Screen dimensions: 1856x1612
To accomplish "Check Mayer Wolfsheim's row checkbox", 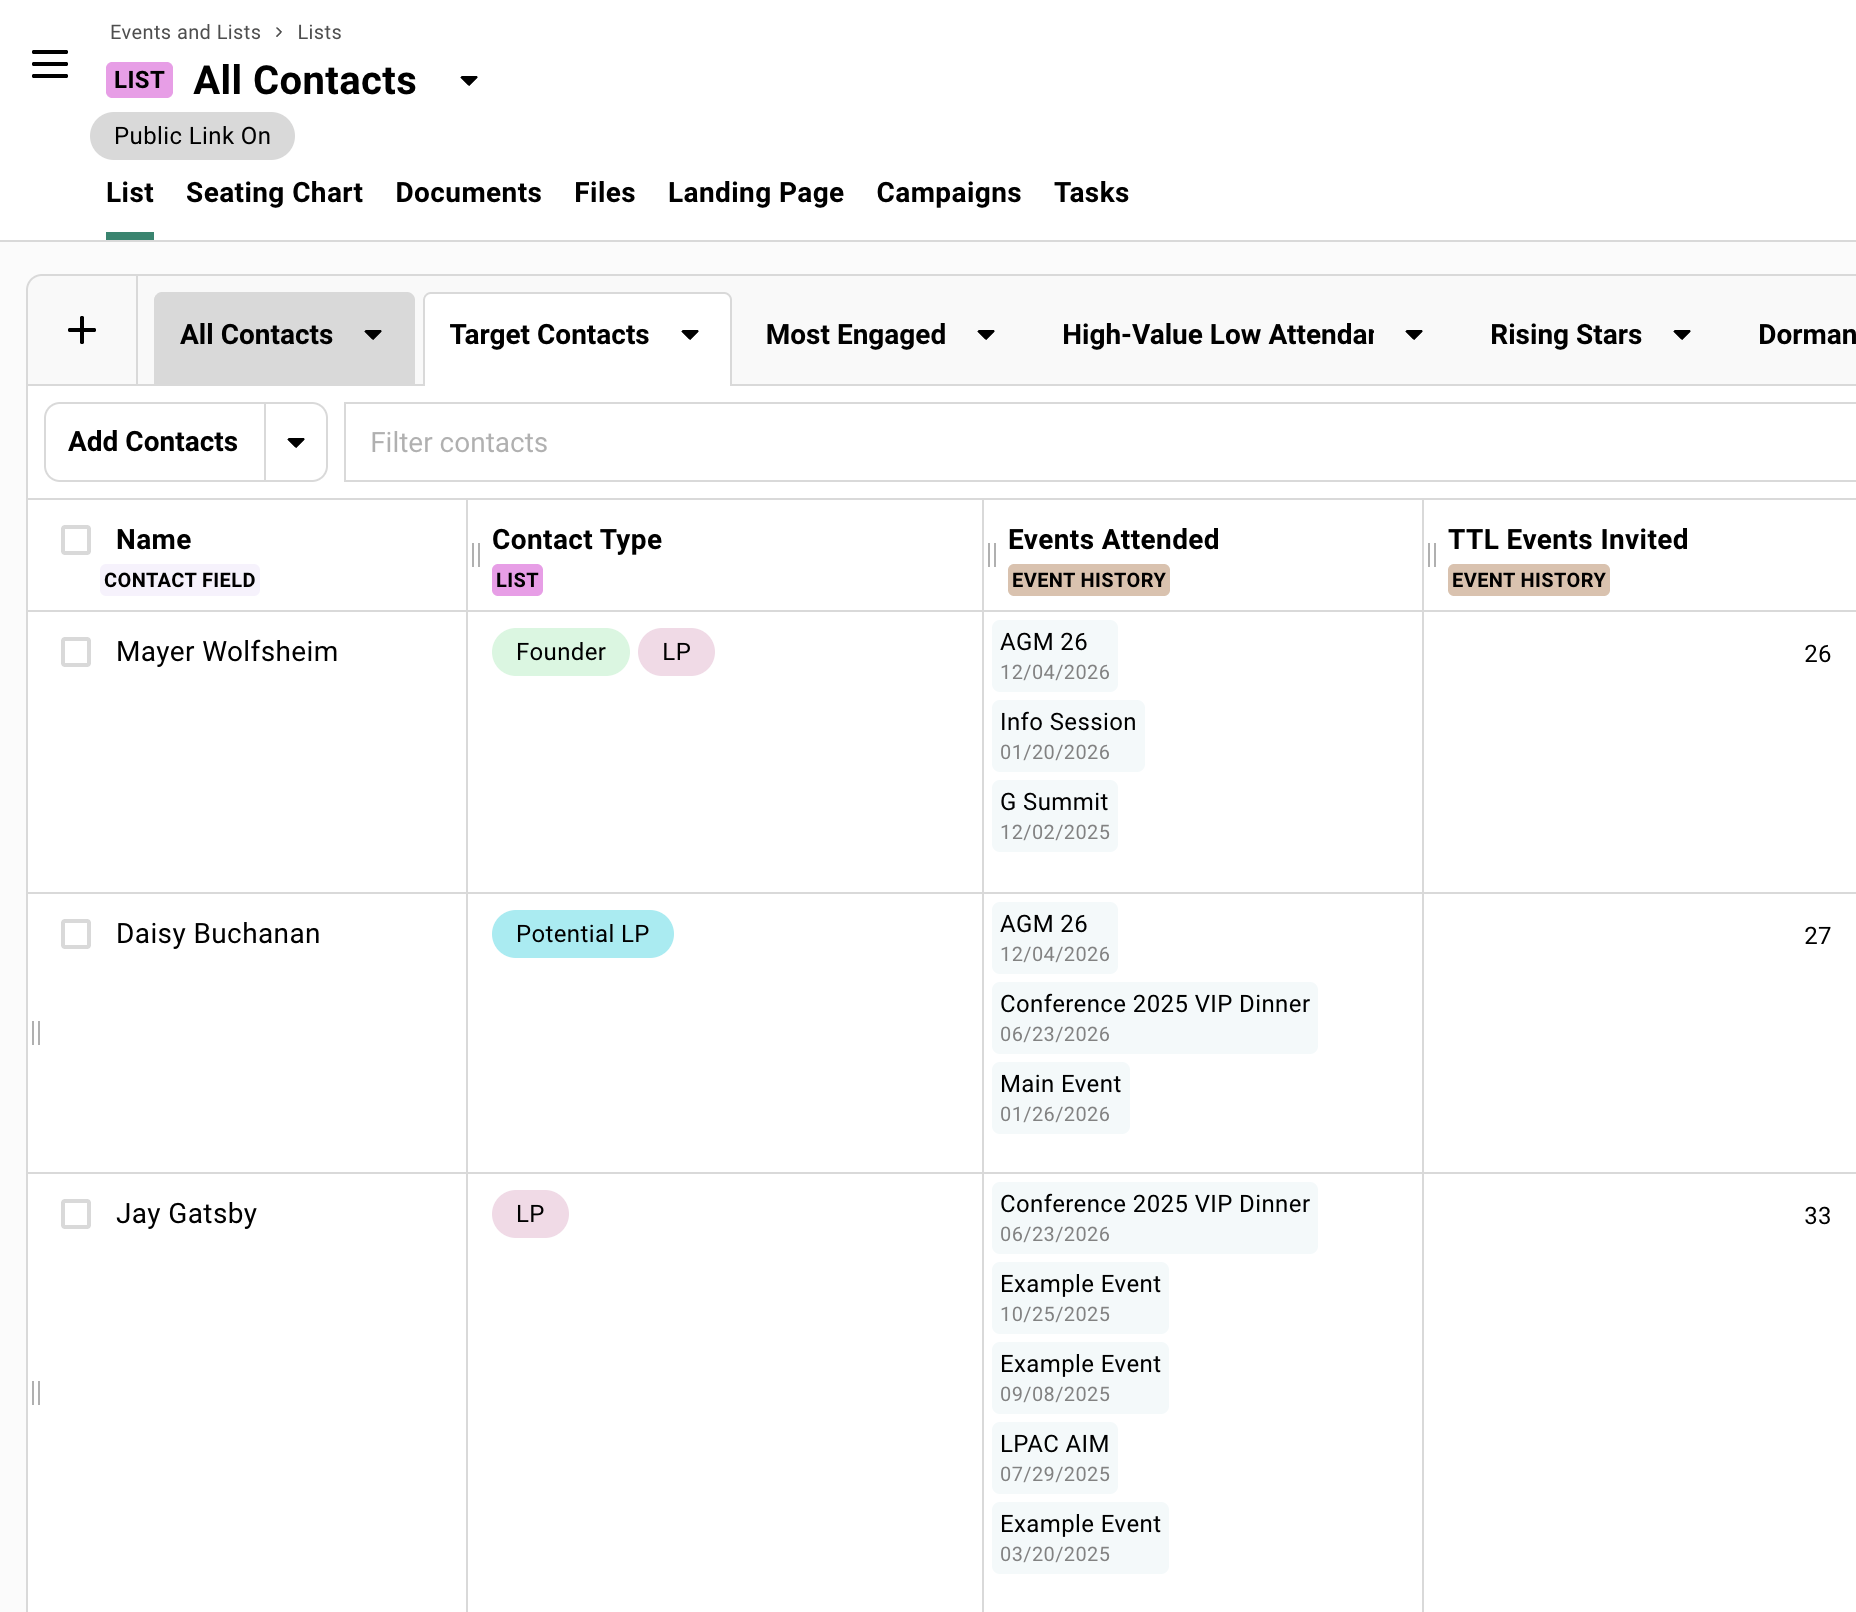I will tap(76, 653).
